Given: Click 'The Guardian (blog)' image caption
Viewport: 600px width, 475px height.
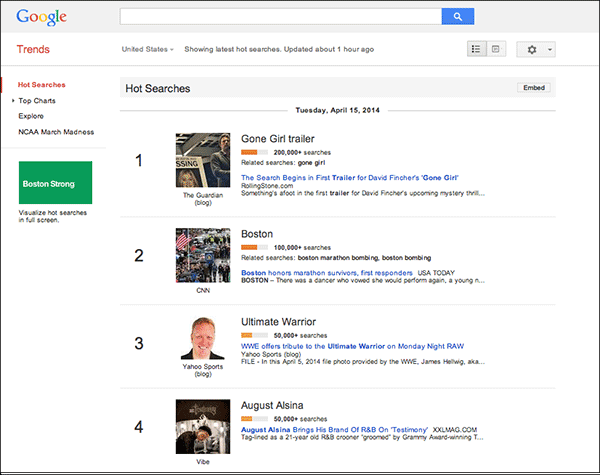Looking at the screenshot, I should point(203,199).
